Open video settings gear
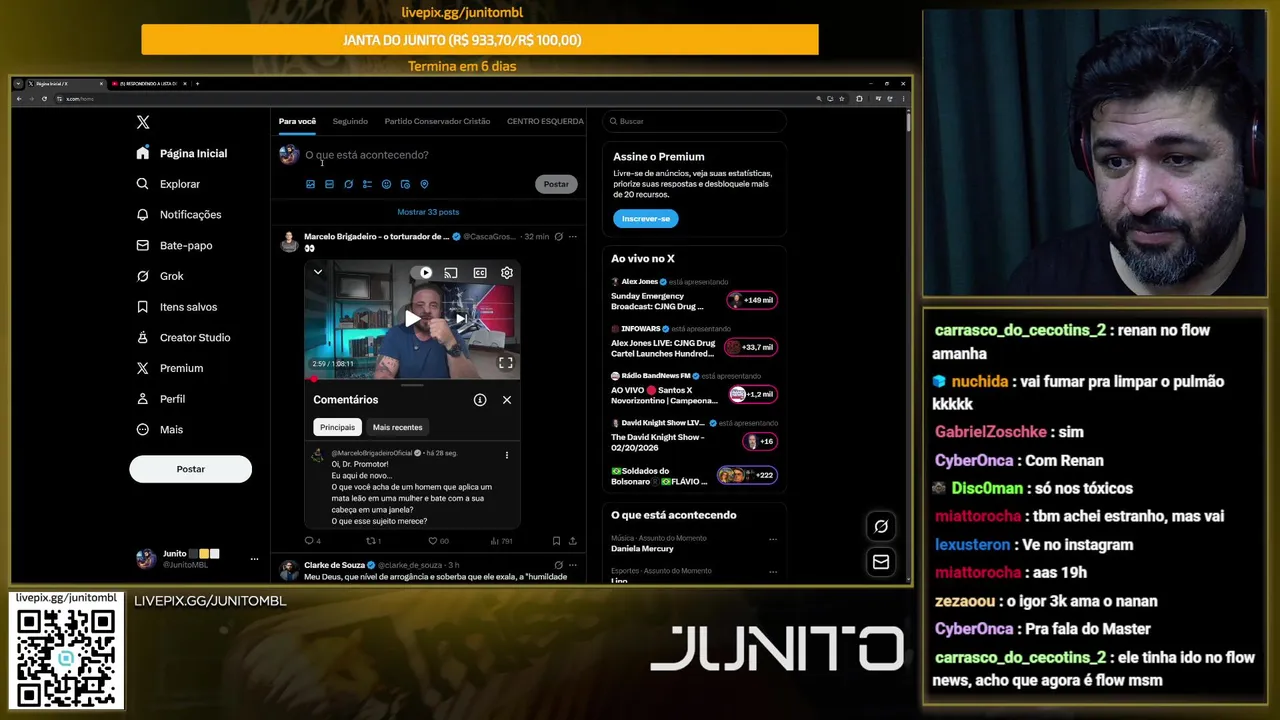 click(x=507, y=272)
